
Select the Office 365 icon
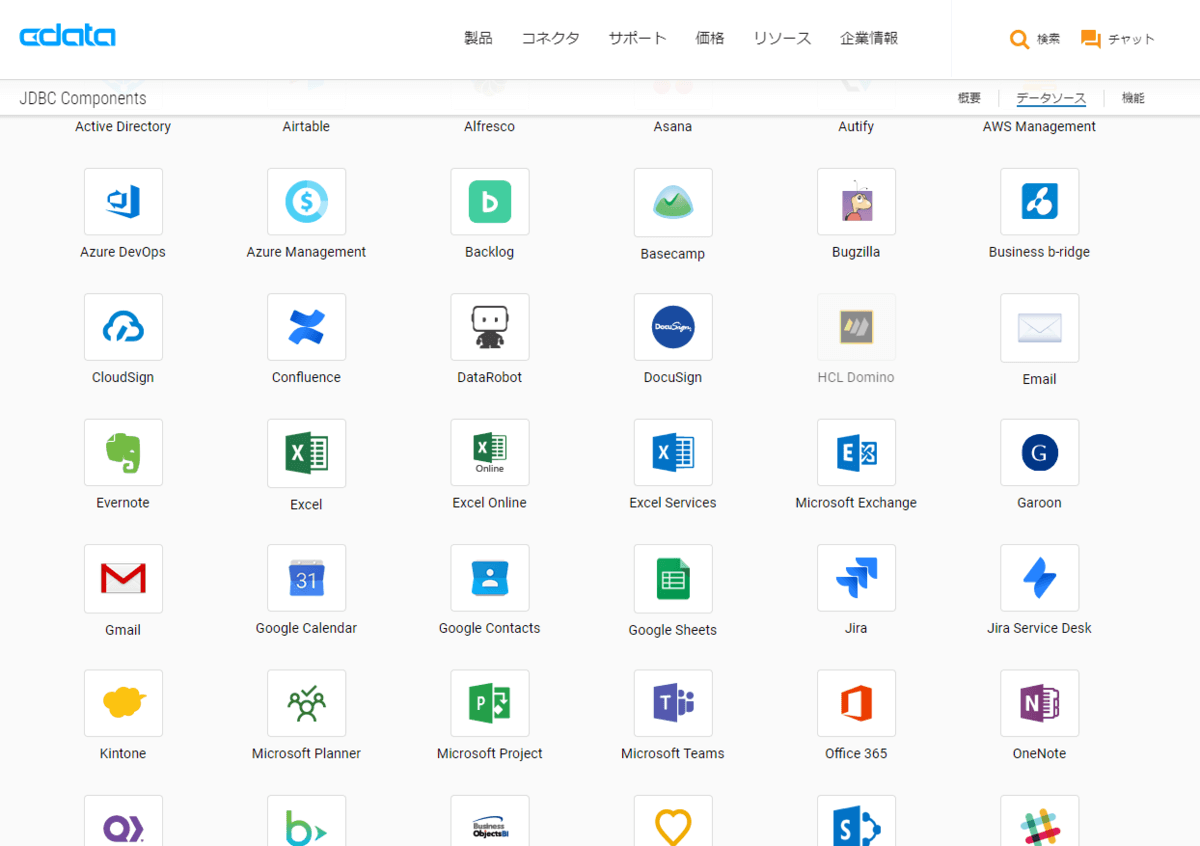856,703
